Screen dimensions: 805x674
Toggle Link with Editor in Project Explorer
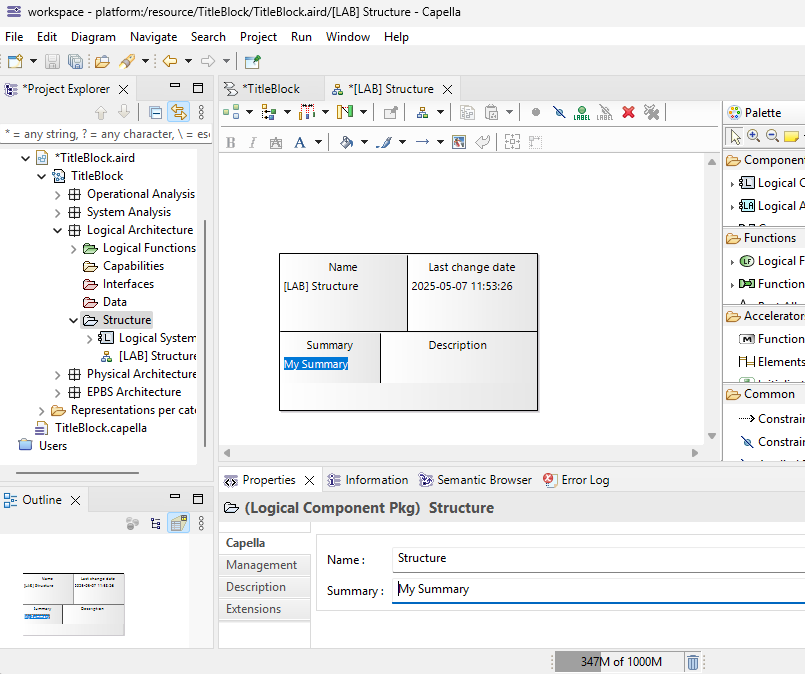click(179, 112)
